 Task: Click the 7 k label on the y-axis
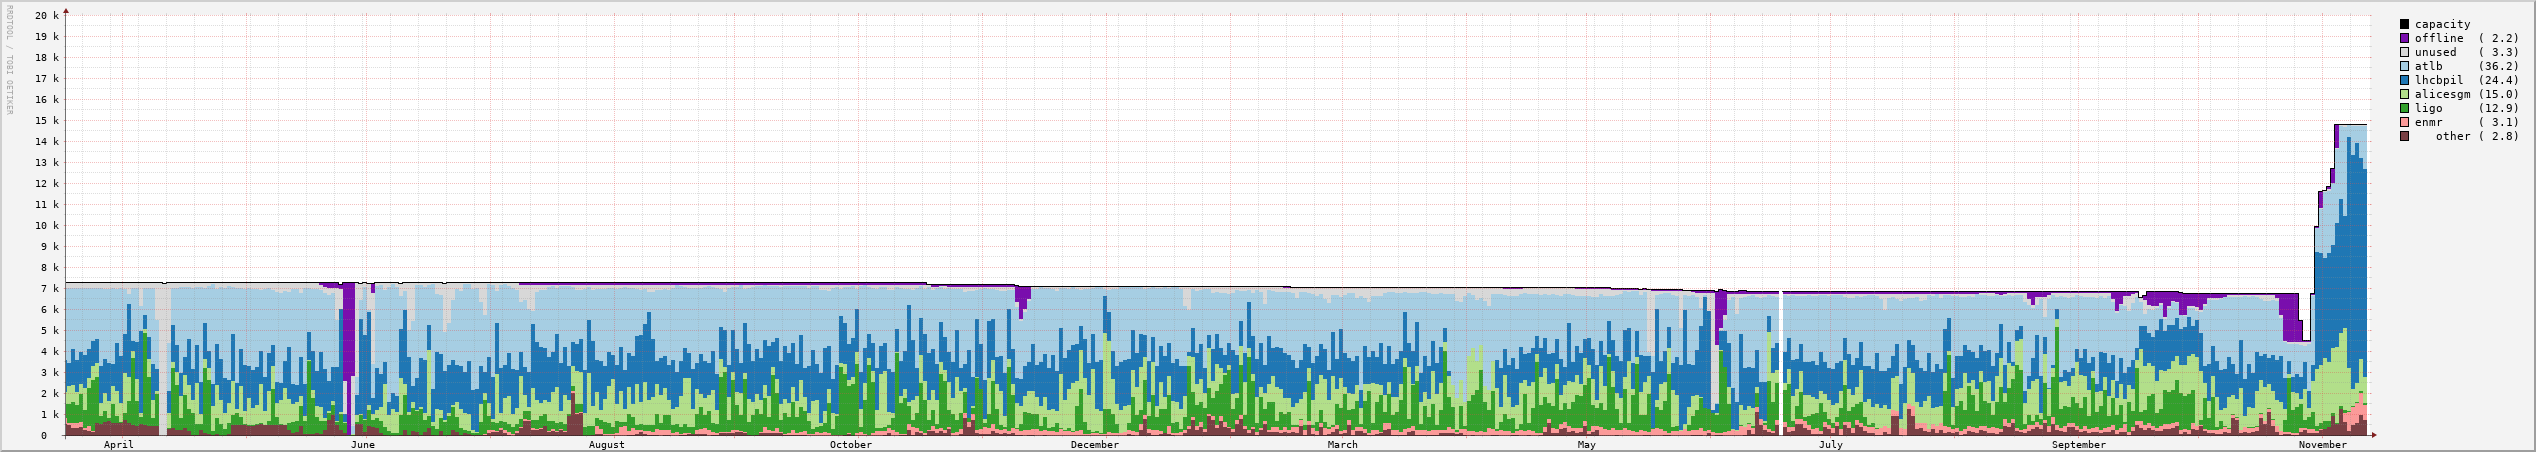coord(50,289)
